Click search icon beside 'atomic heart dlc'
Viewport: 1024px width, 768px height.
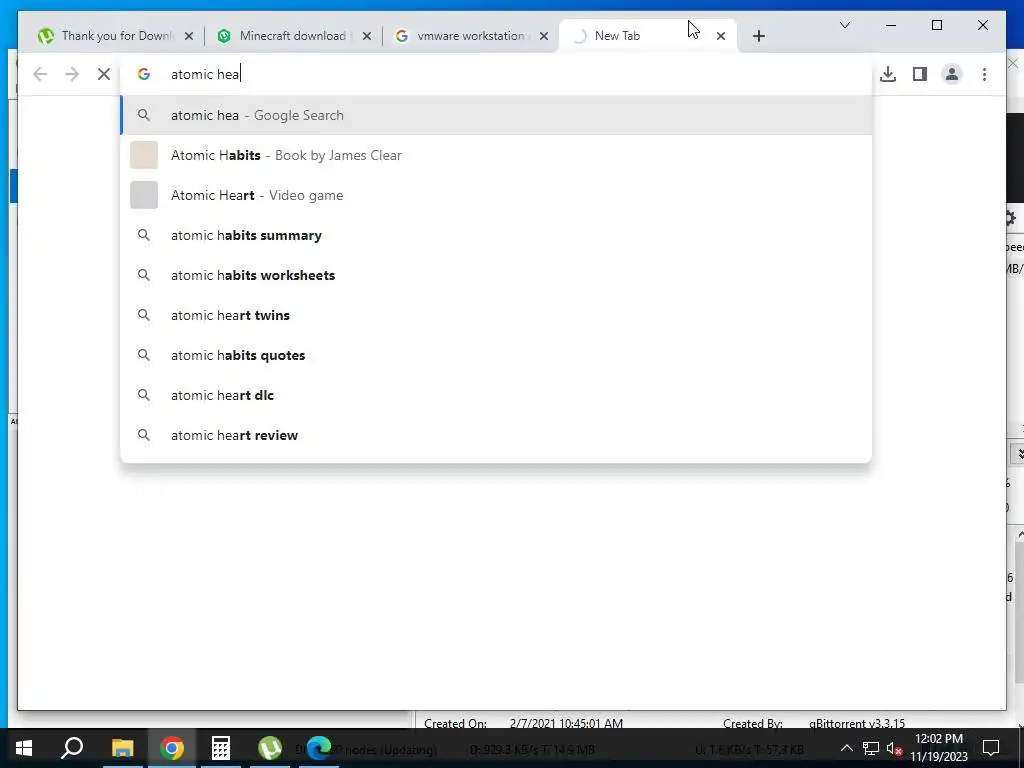tap(144, 395)
